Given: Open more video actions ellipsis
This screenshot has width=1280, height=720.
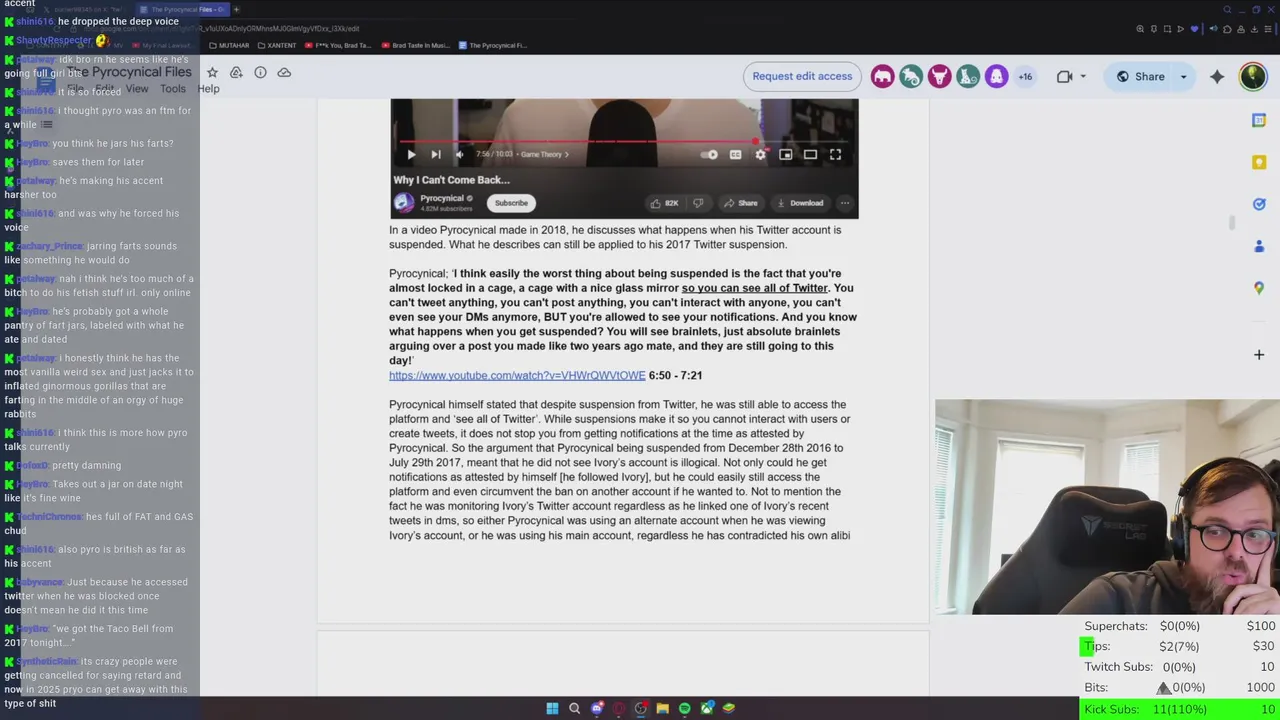Looking at the screenshot, I should (844, 203).
